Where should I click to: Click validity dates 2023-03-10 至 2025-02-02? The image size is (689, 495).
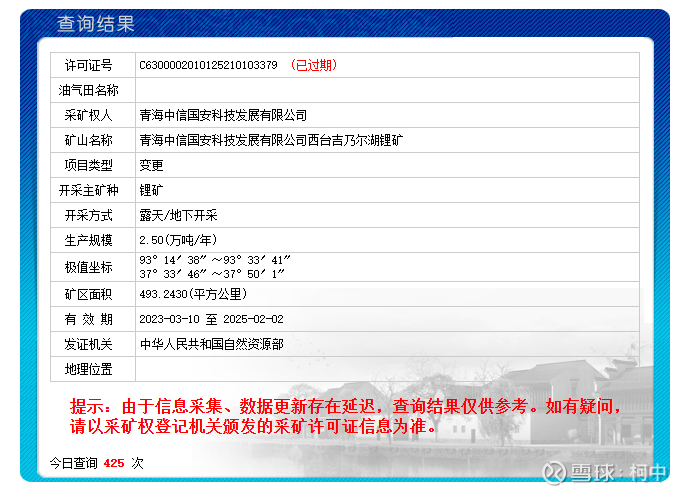[211, 319]
